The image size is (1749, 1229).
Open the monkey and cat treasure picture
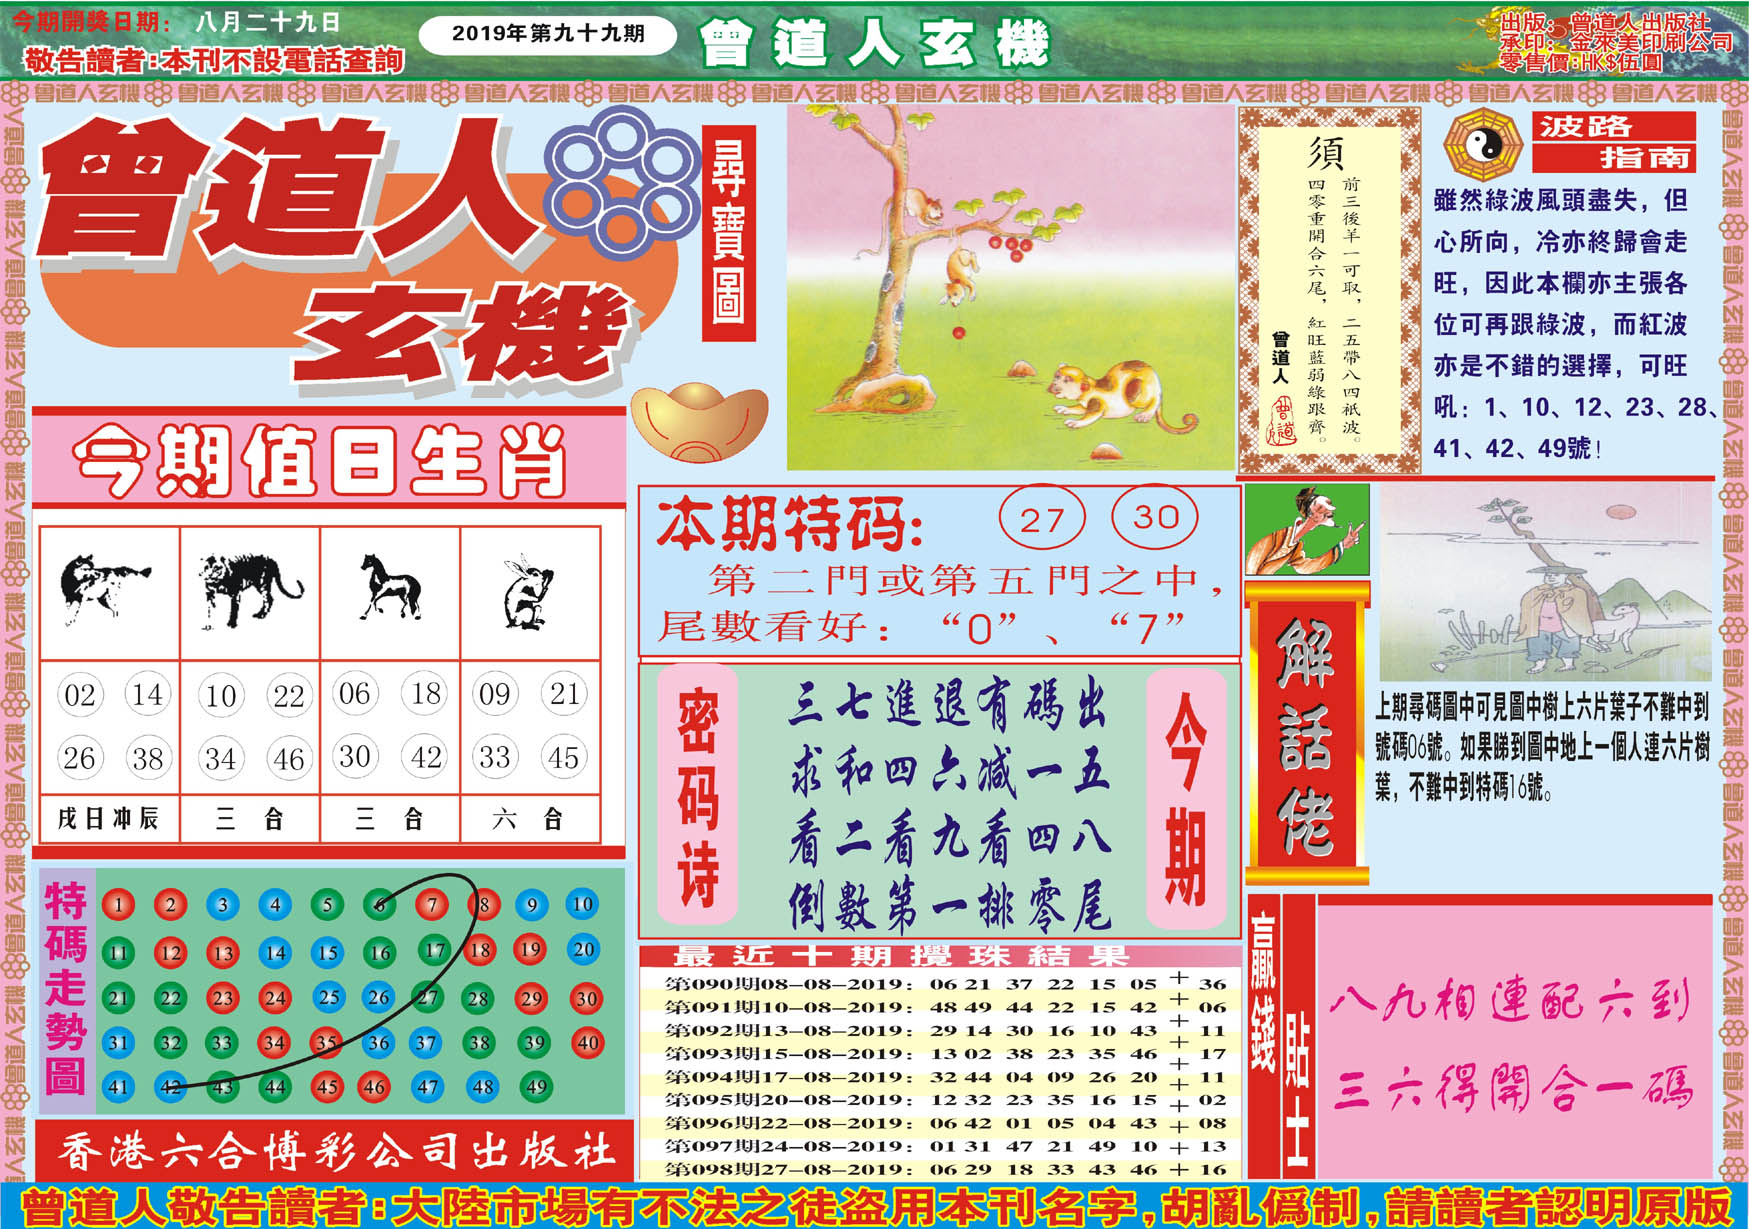point(1010,288)
